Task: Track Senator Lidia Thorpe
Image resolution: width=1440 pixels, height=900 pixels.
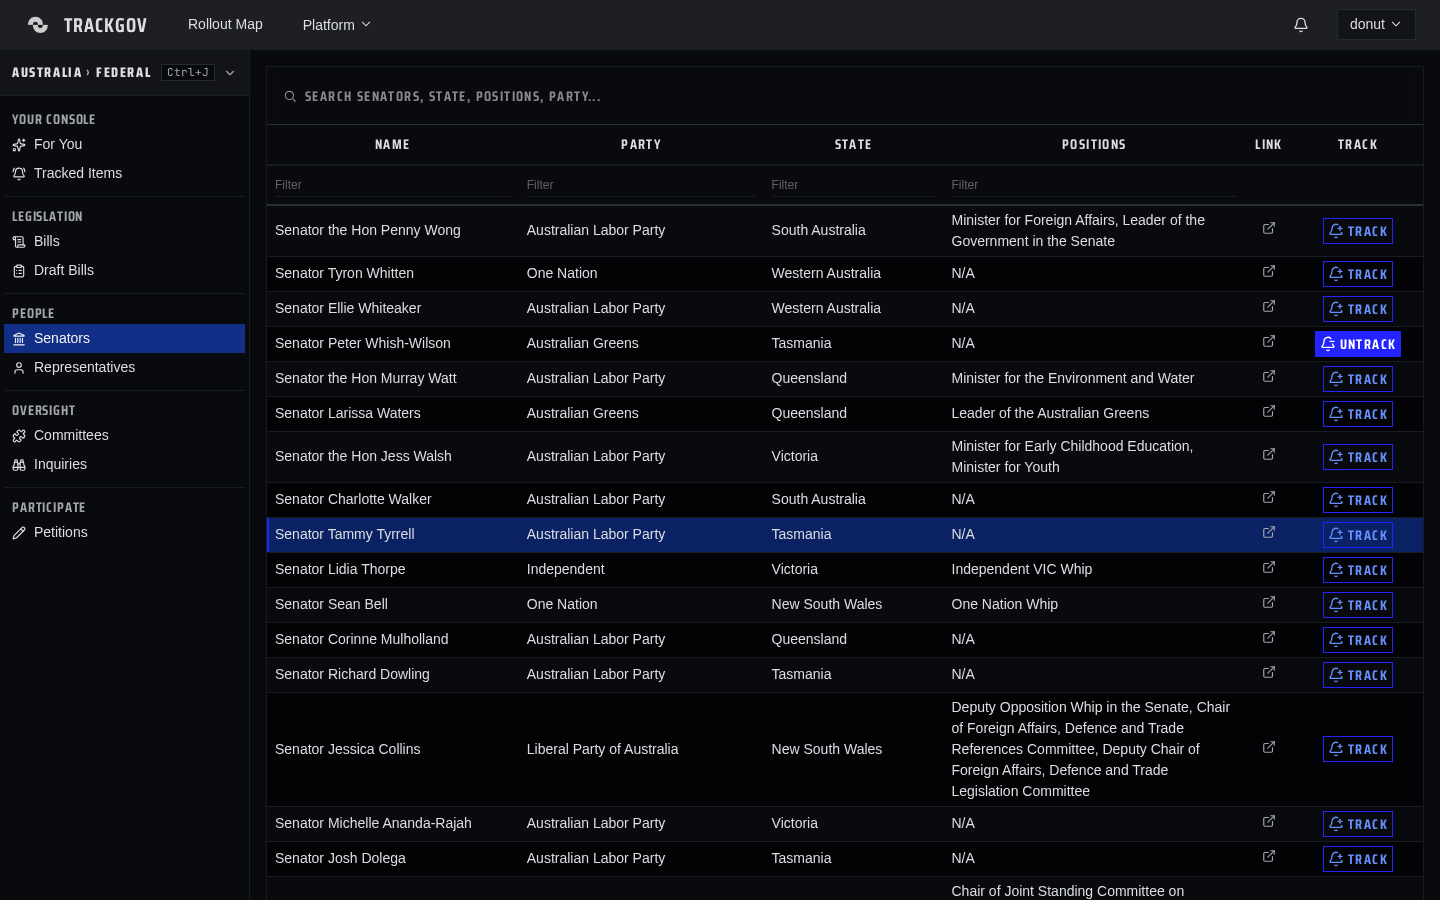Action: (1358, 570)
